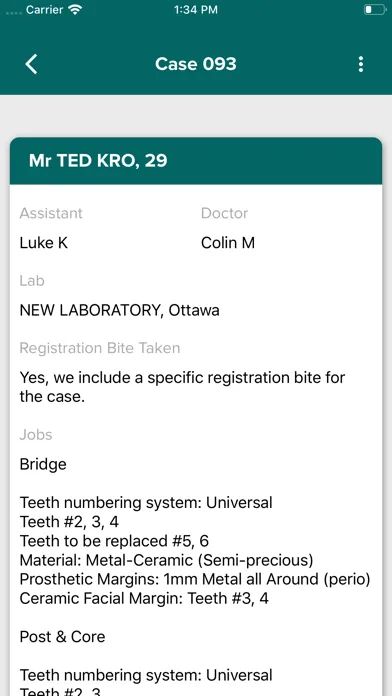This screenshot has width=392, height=696.
Task: Tap the Jobs section label
Action: (36, 435)
